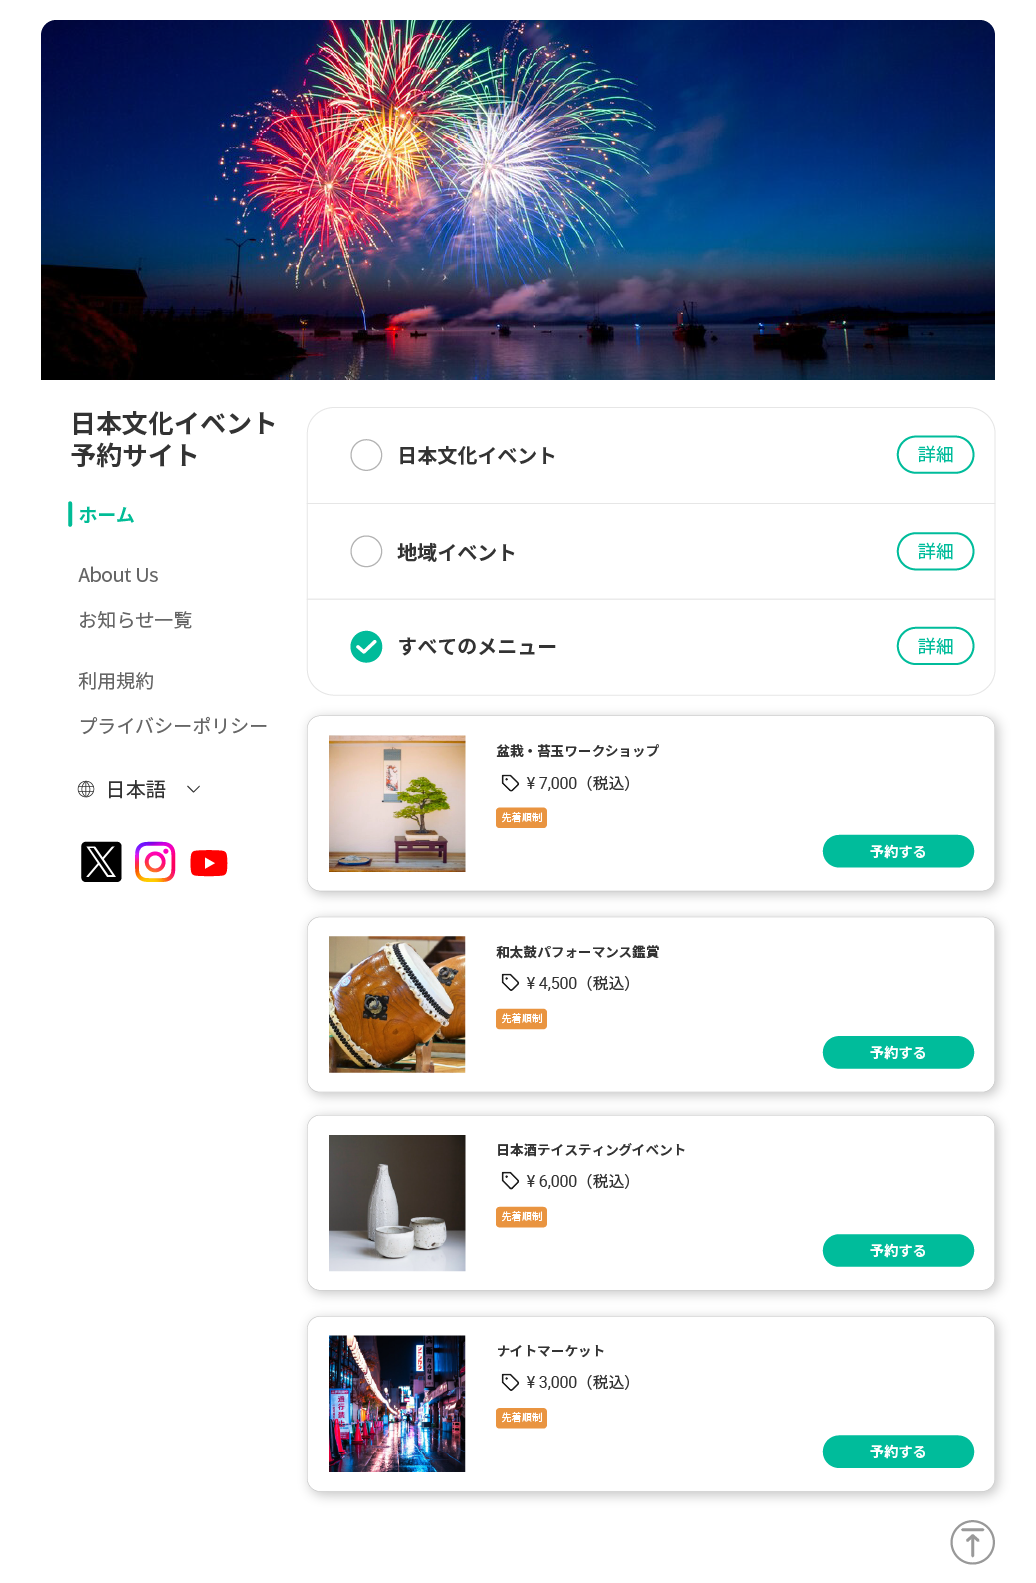
Task: Open the Instagram social icon
Action: coord(155,862)
